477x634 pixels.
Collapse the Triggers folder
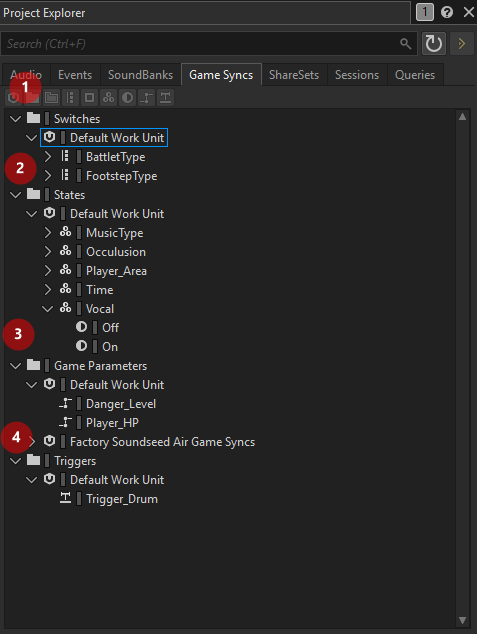(x=15, y=461)
